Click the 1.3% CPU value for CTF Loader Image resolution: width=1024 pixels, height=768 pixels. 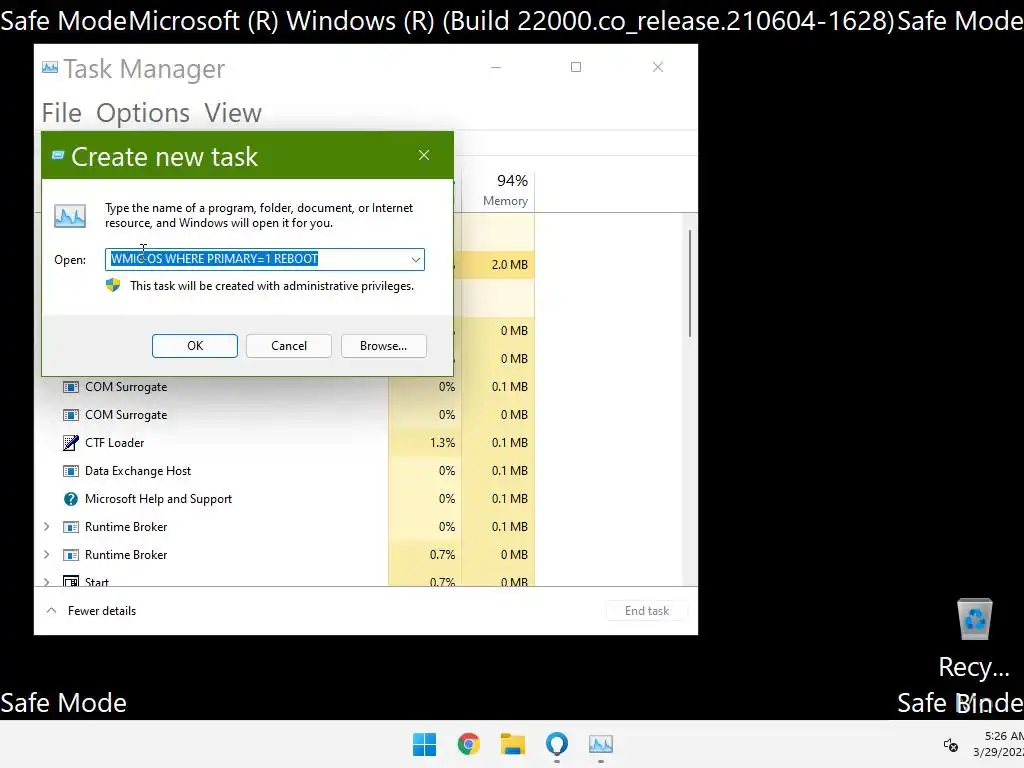pos(442,443)
